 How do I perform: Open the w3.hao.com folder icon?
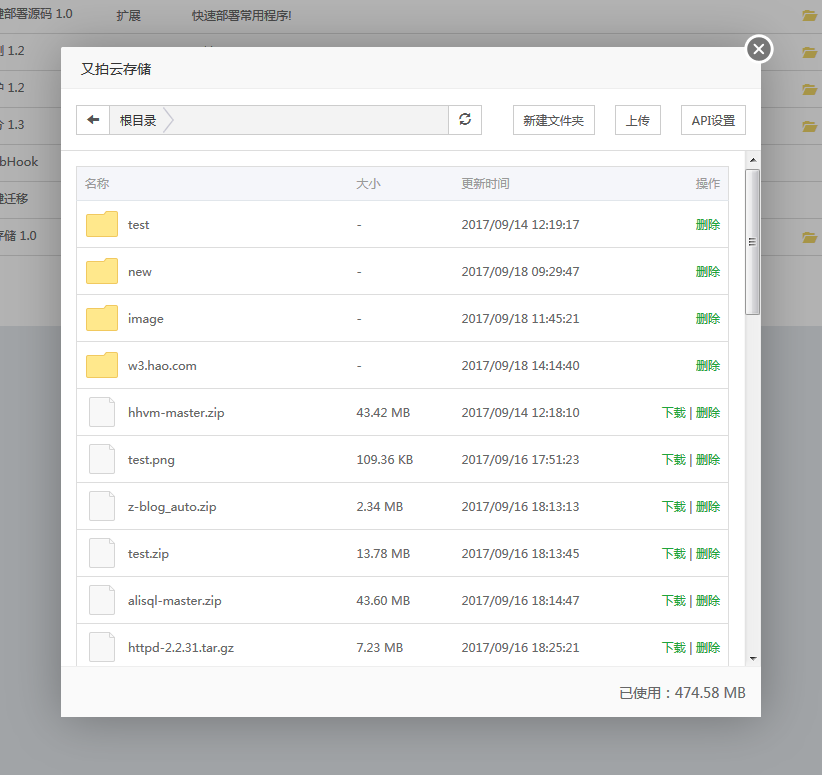(x=102, y=366)
